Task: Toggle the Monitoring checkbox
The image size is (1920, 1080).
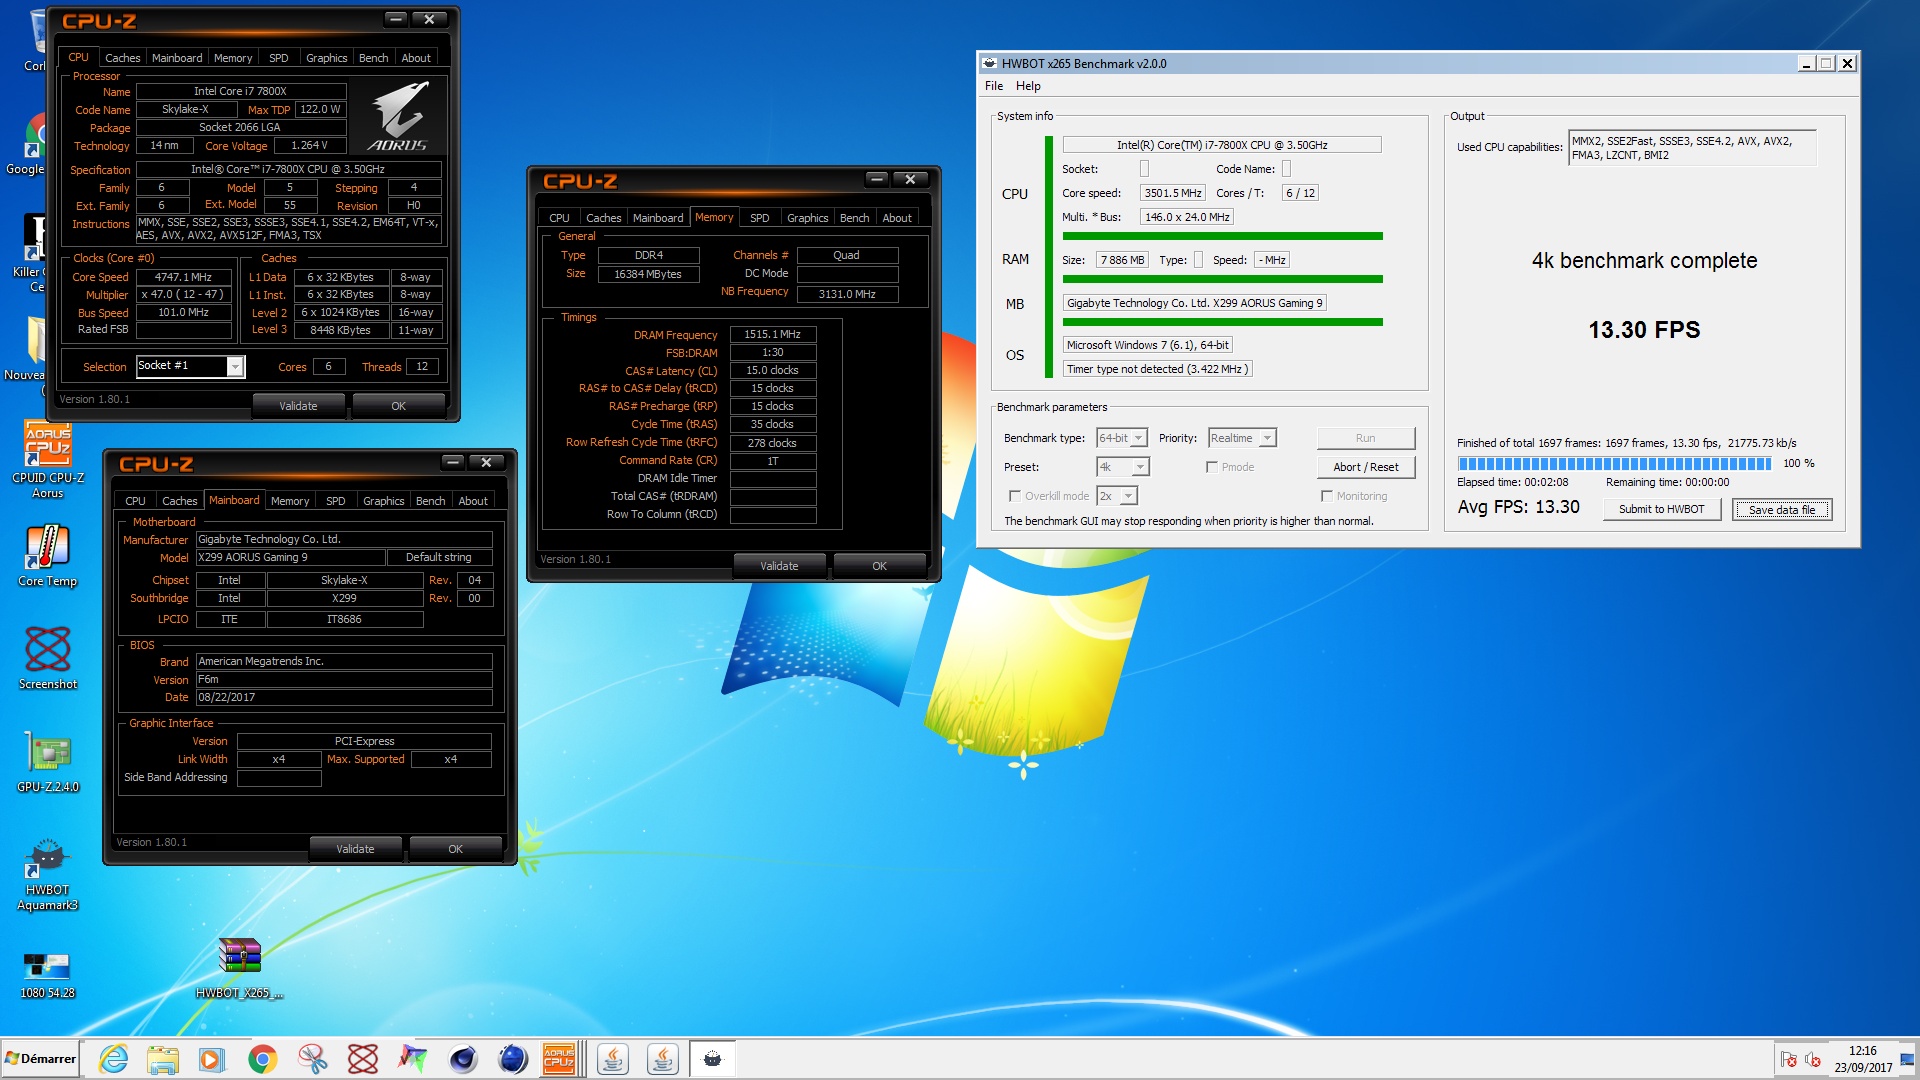Action: (1327, 496)
